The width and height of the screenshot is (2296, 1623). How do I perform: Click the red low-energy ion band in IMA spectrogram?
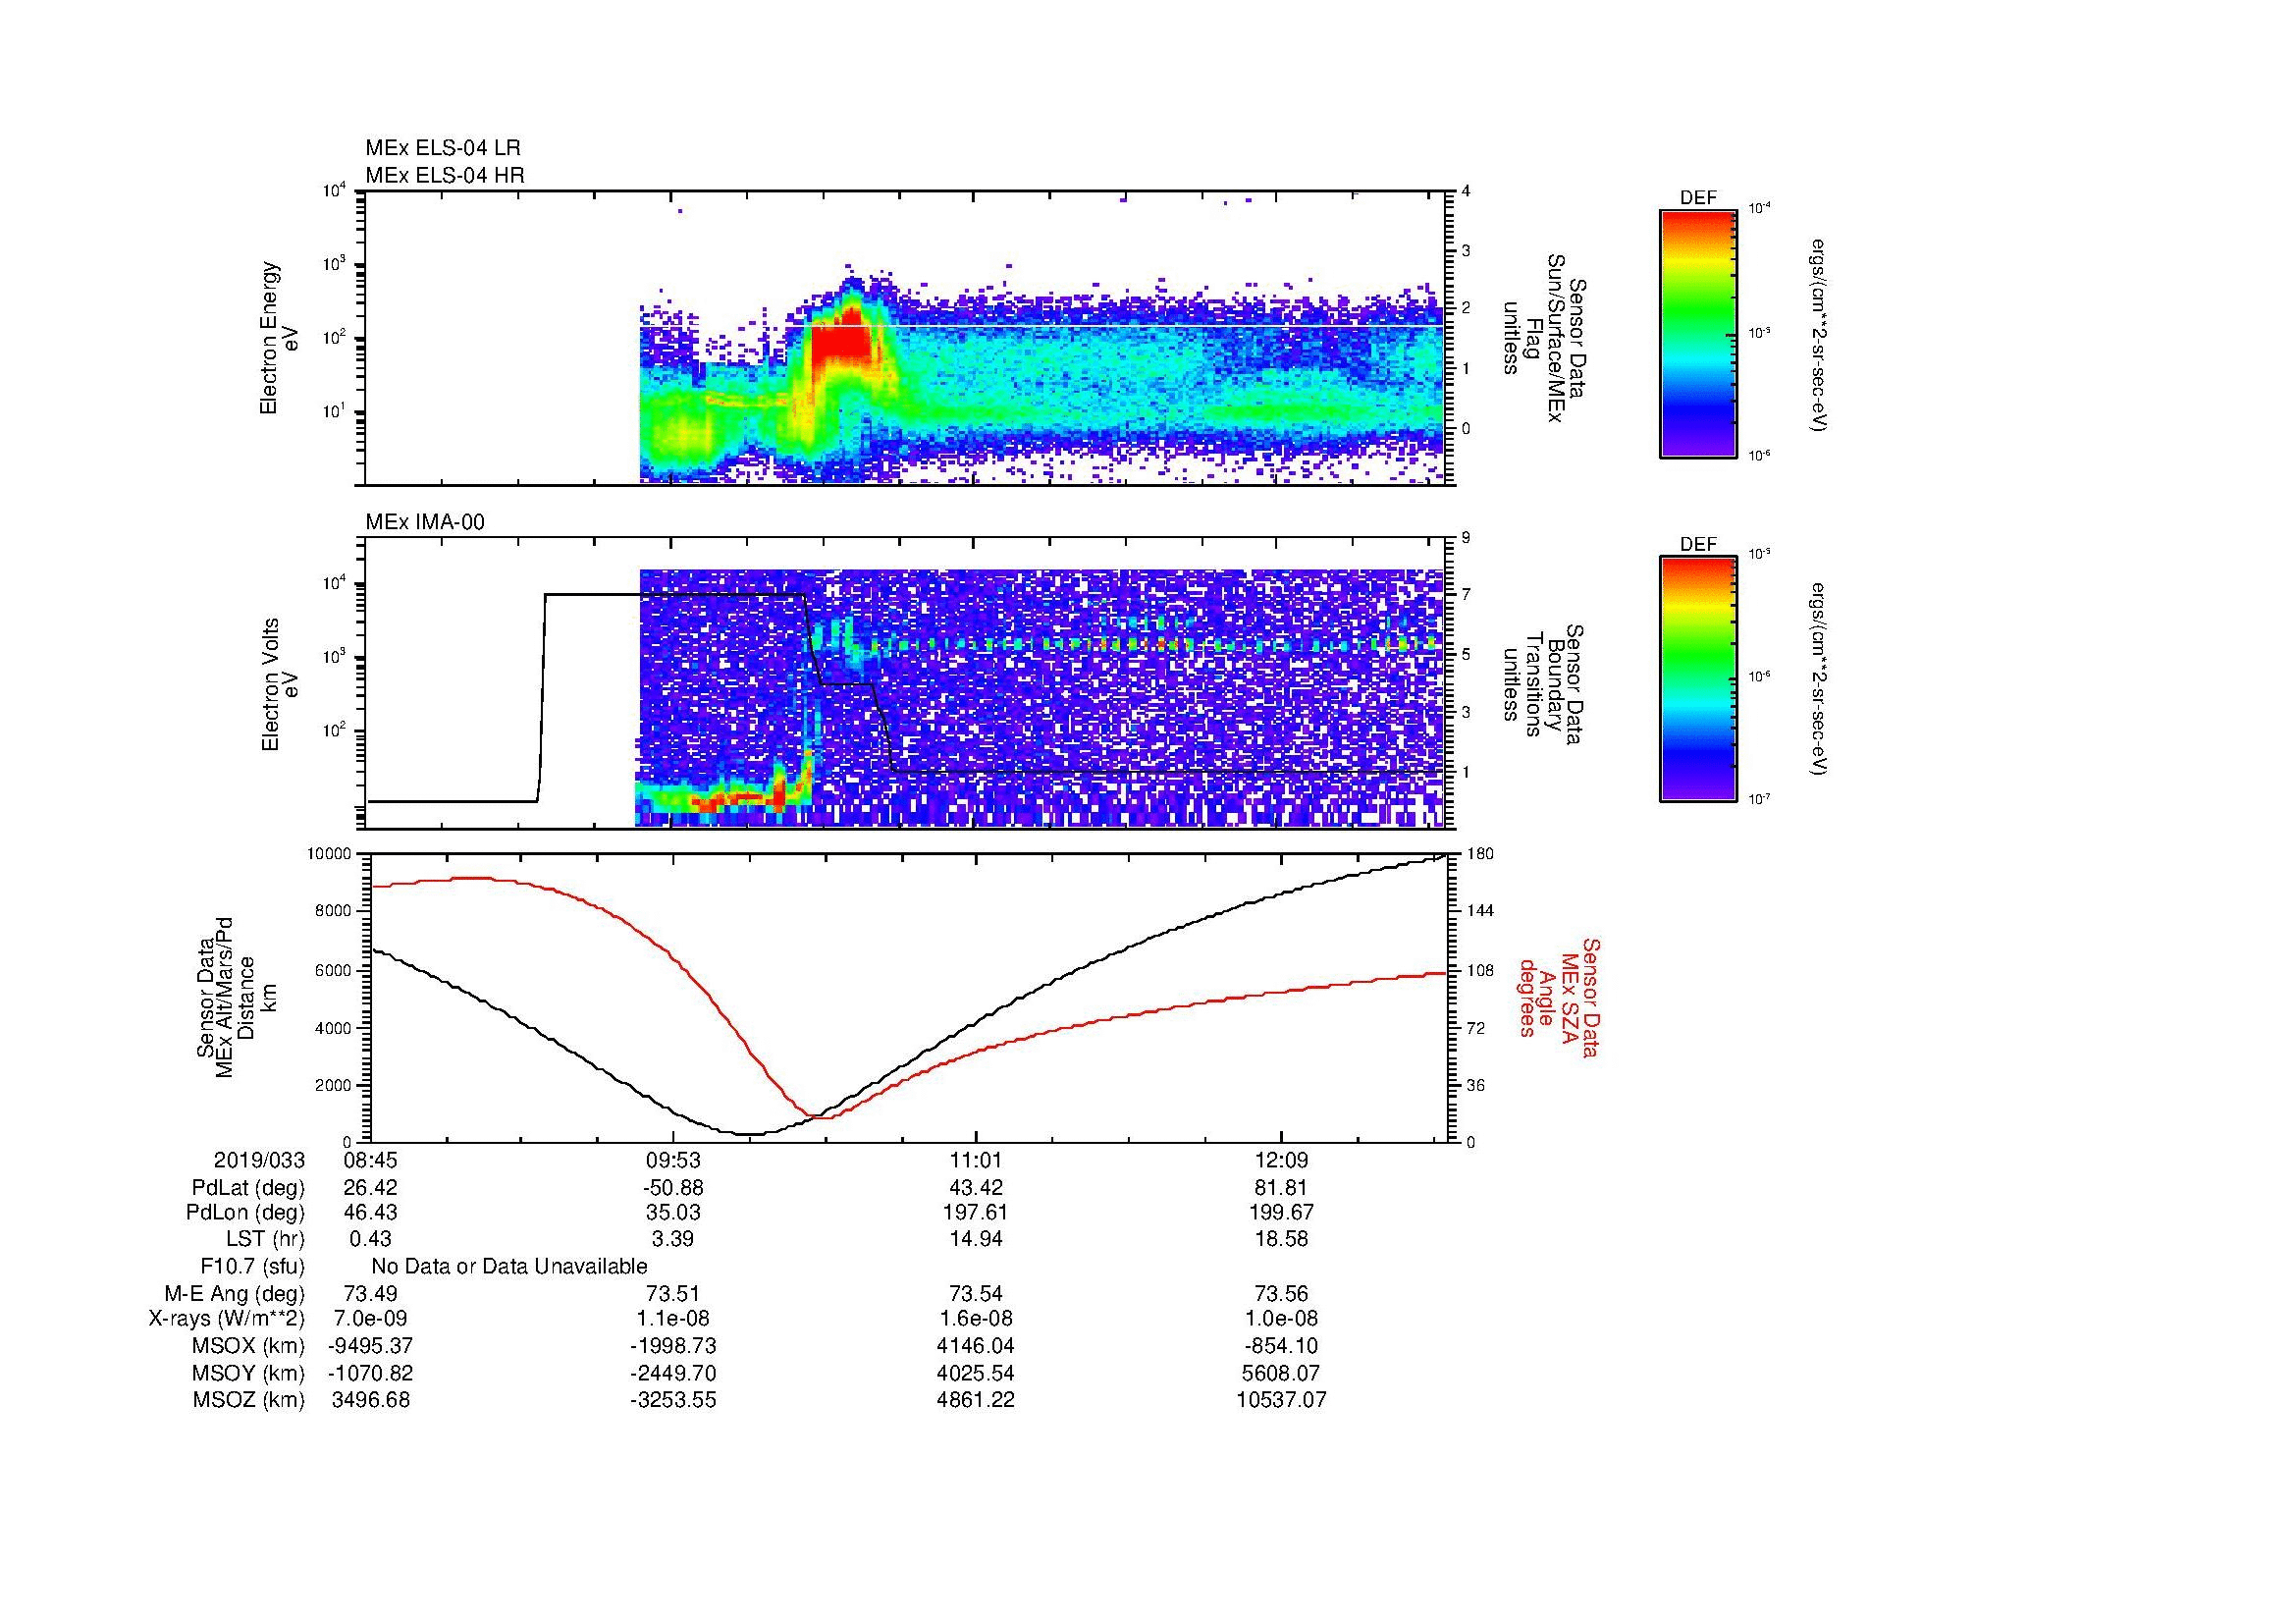[x=742, y=798]
